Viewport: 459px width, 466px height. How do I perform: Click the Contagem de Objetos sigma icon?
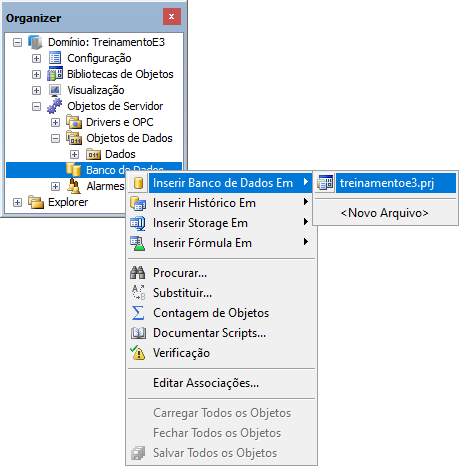click(138, 313)
